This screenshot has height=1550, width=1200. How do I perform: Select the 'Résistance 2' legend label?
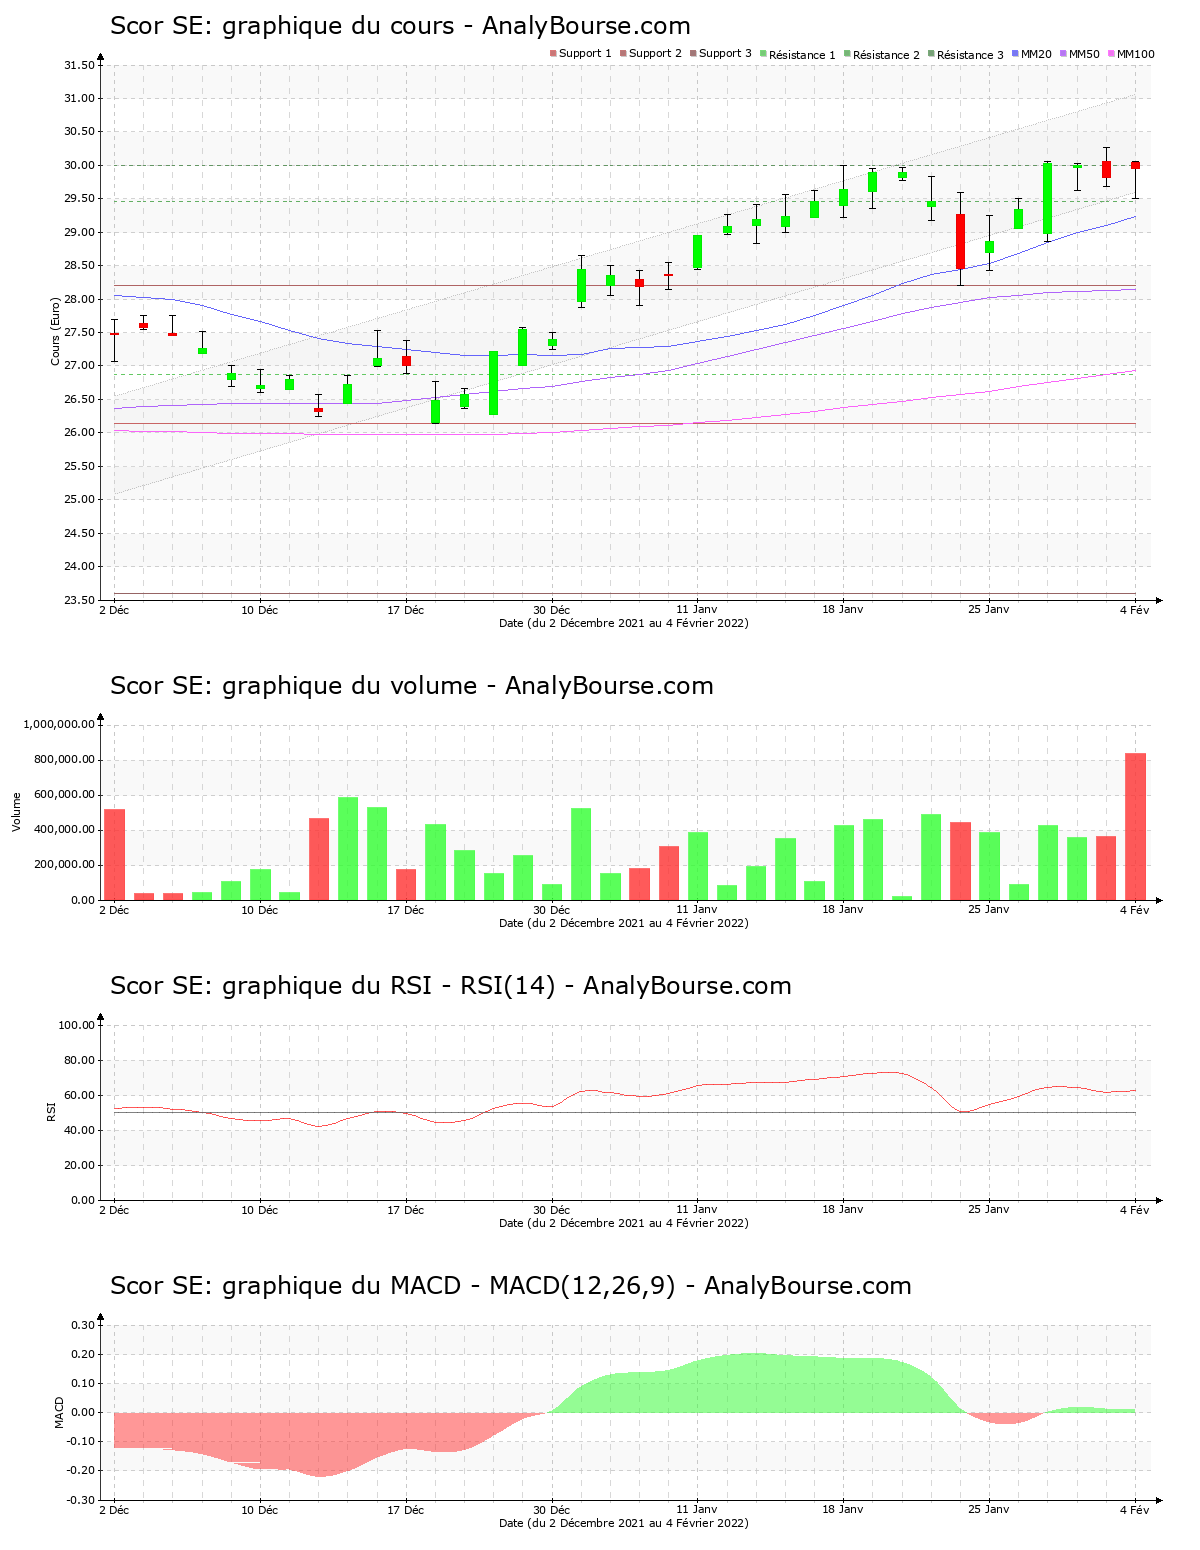pos(886,55)
